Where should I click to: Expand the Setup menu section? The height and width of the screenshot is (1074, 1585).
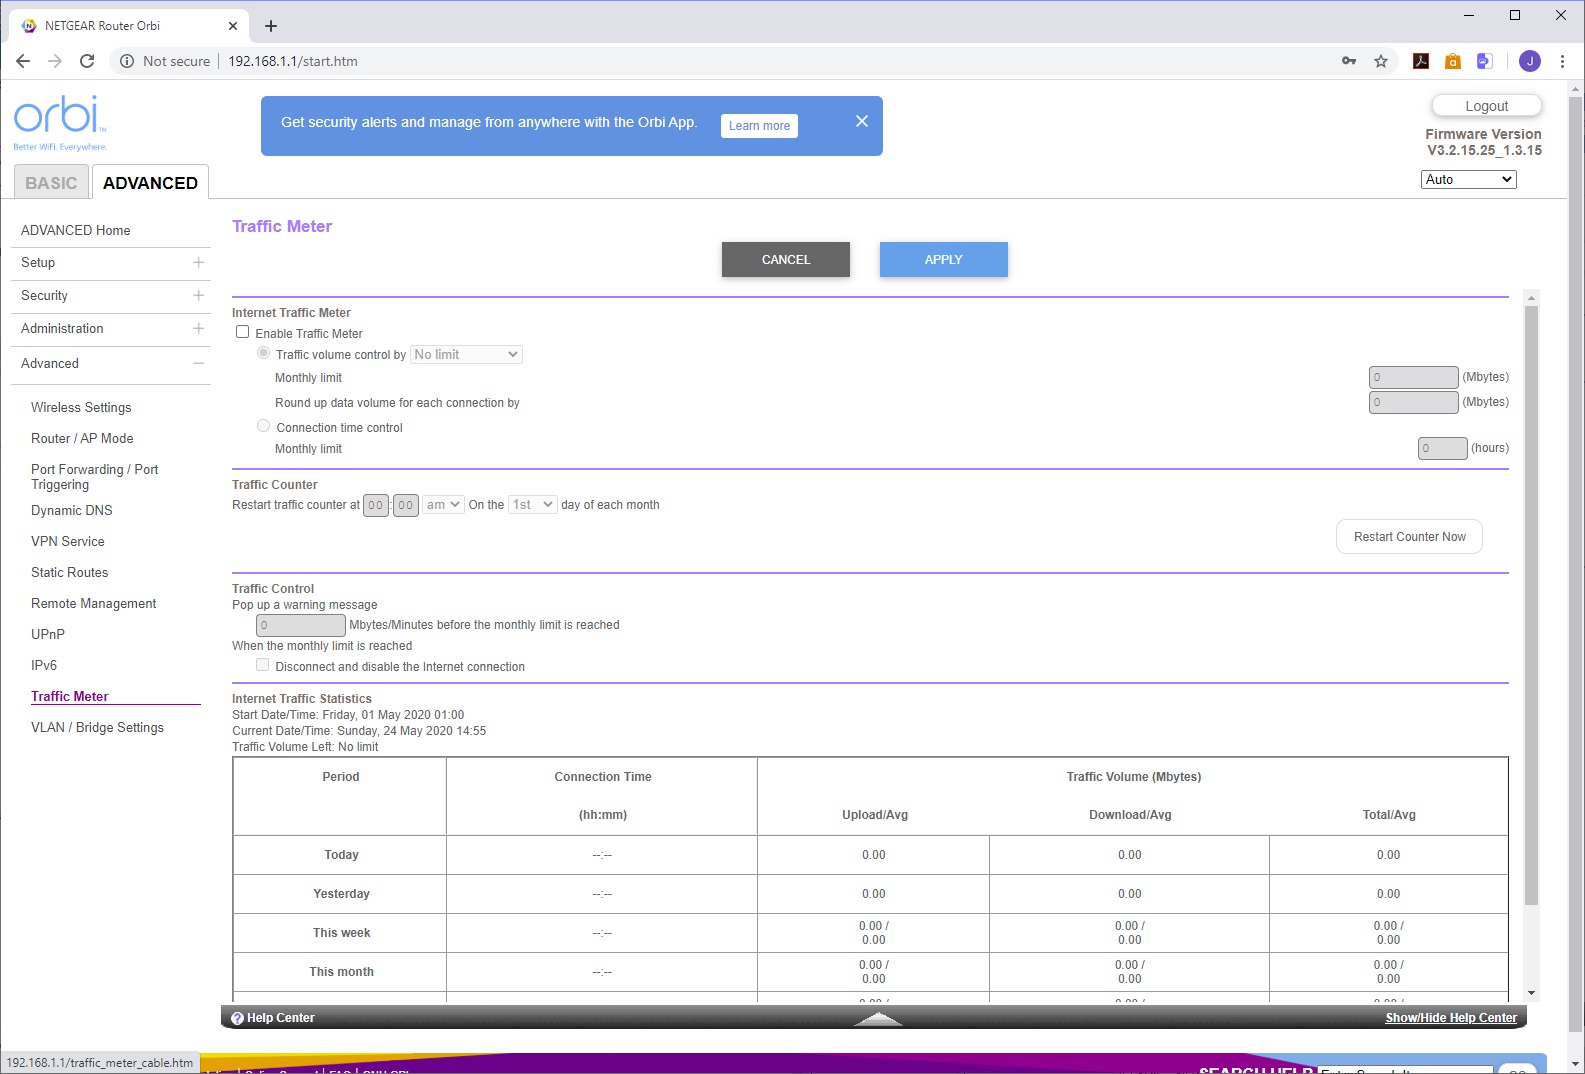point(198,262)
